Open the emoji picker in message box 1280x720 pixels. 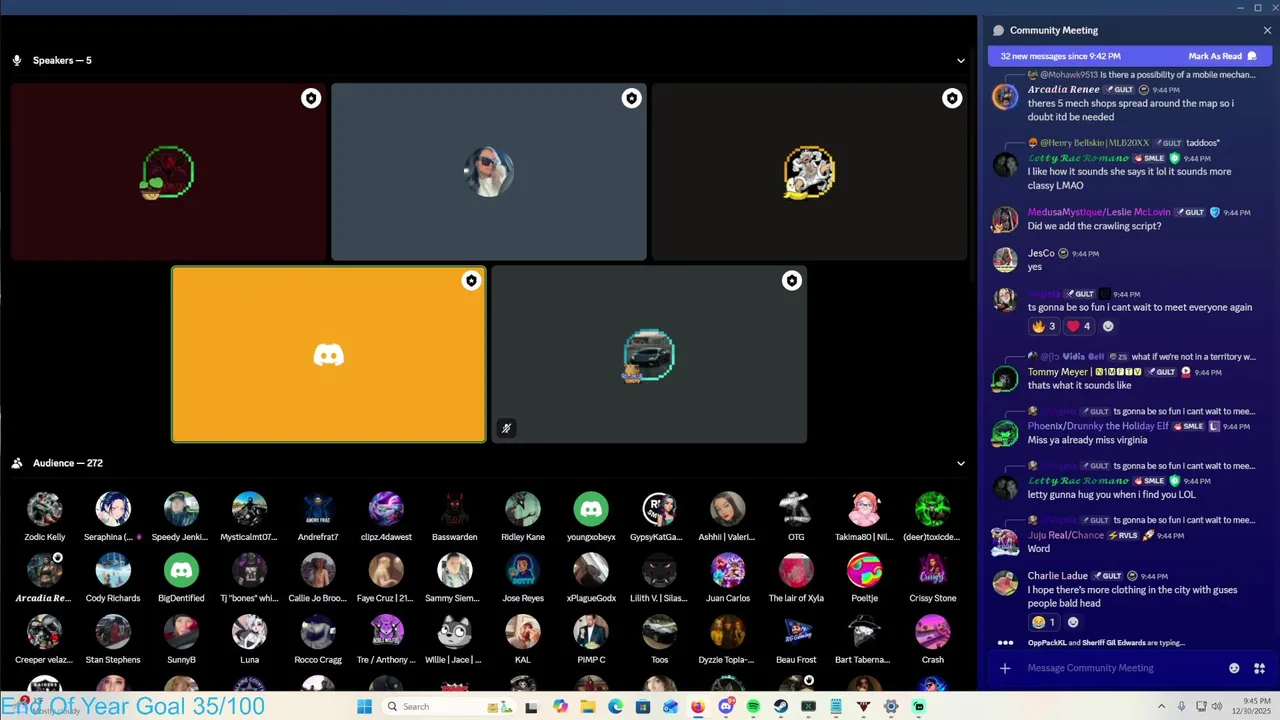(1234, 668)
